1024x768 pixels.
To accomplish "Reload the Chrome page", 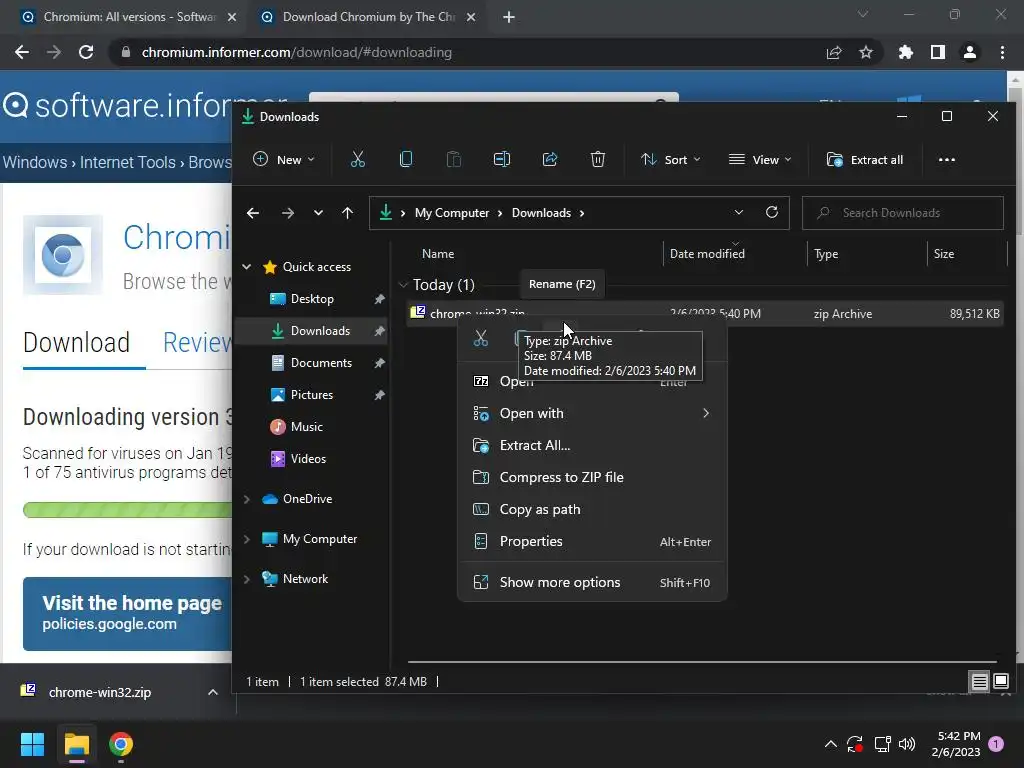I will 86,52.
